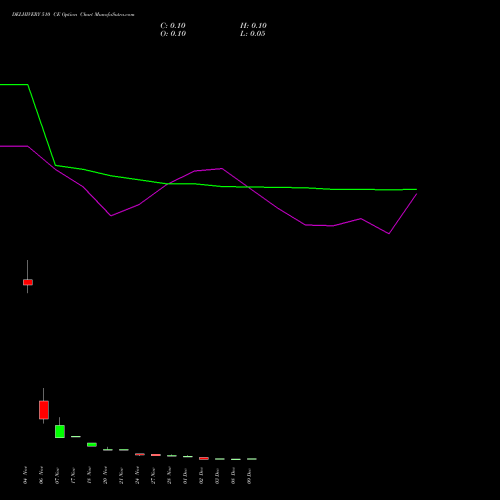Select the green candlestick at 18 Nov
This screenshot has width=500, height=500.
click(x=92, y=445)
